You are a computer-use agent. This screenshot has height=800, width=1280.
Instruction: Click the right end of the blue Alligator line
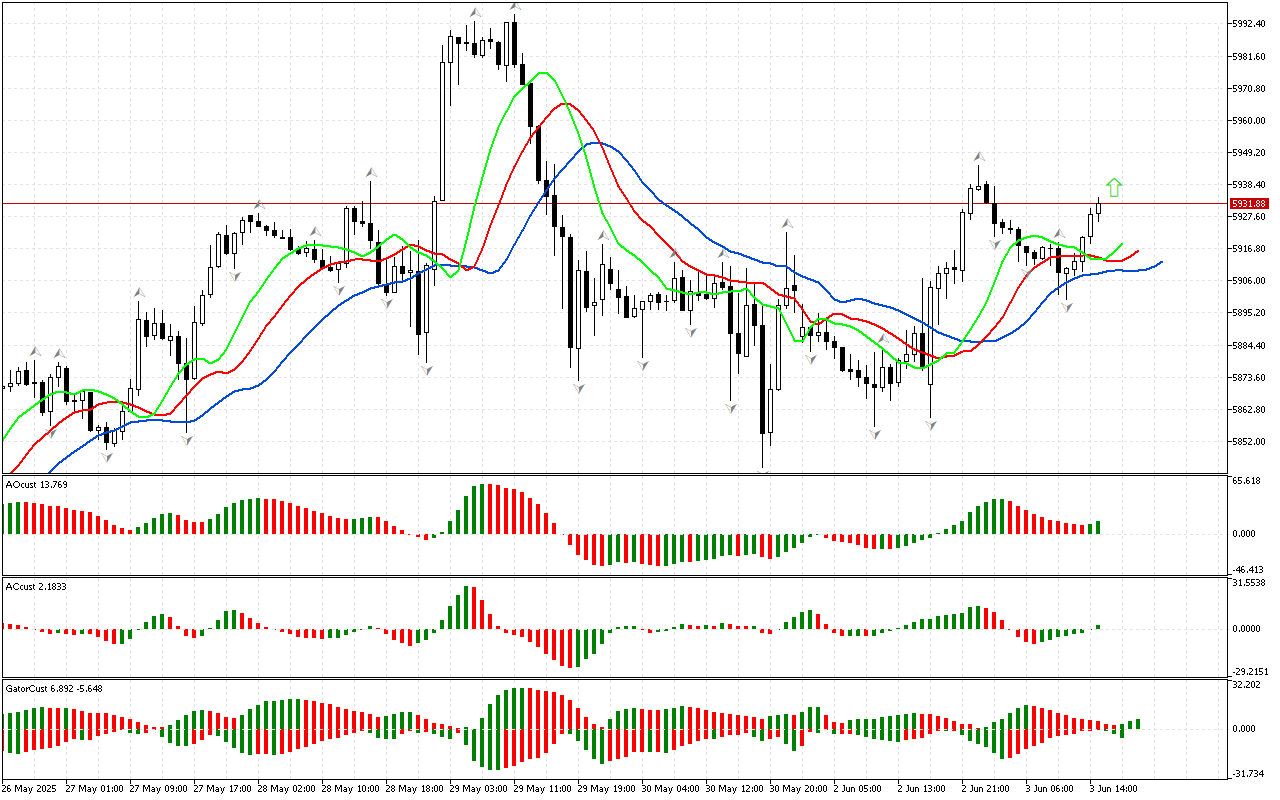coord(1160,262)
